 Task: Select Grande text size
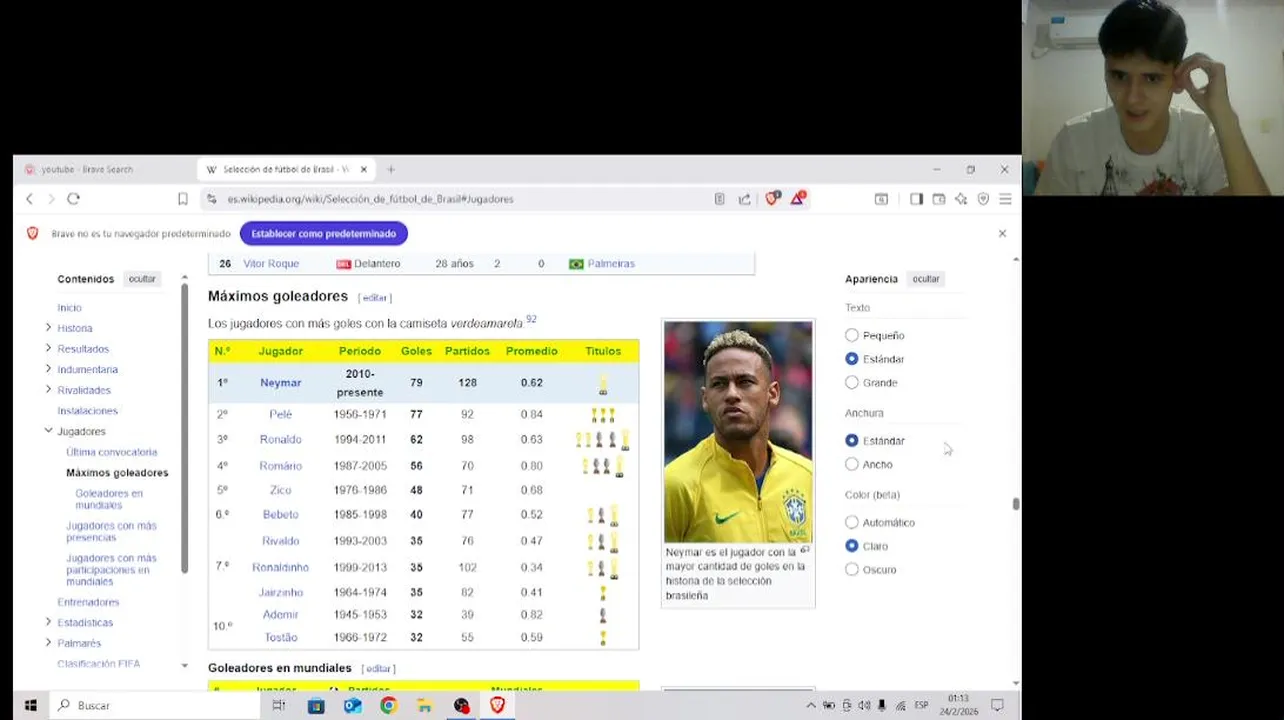coord(852,382)
